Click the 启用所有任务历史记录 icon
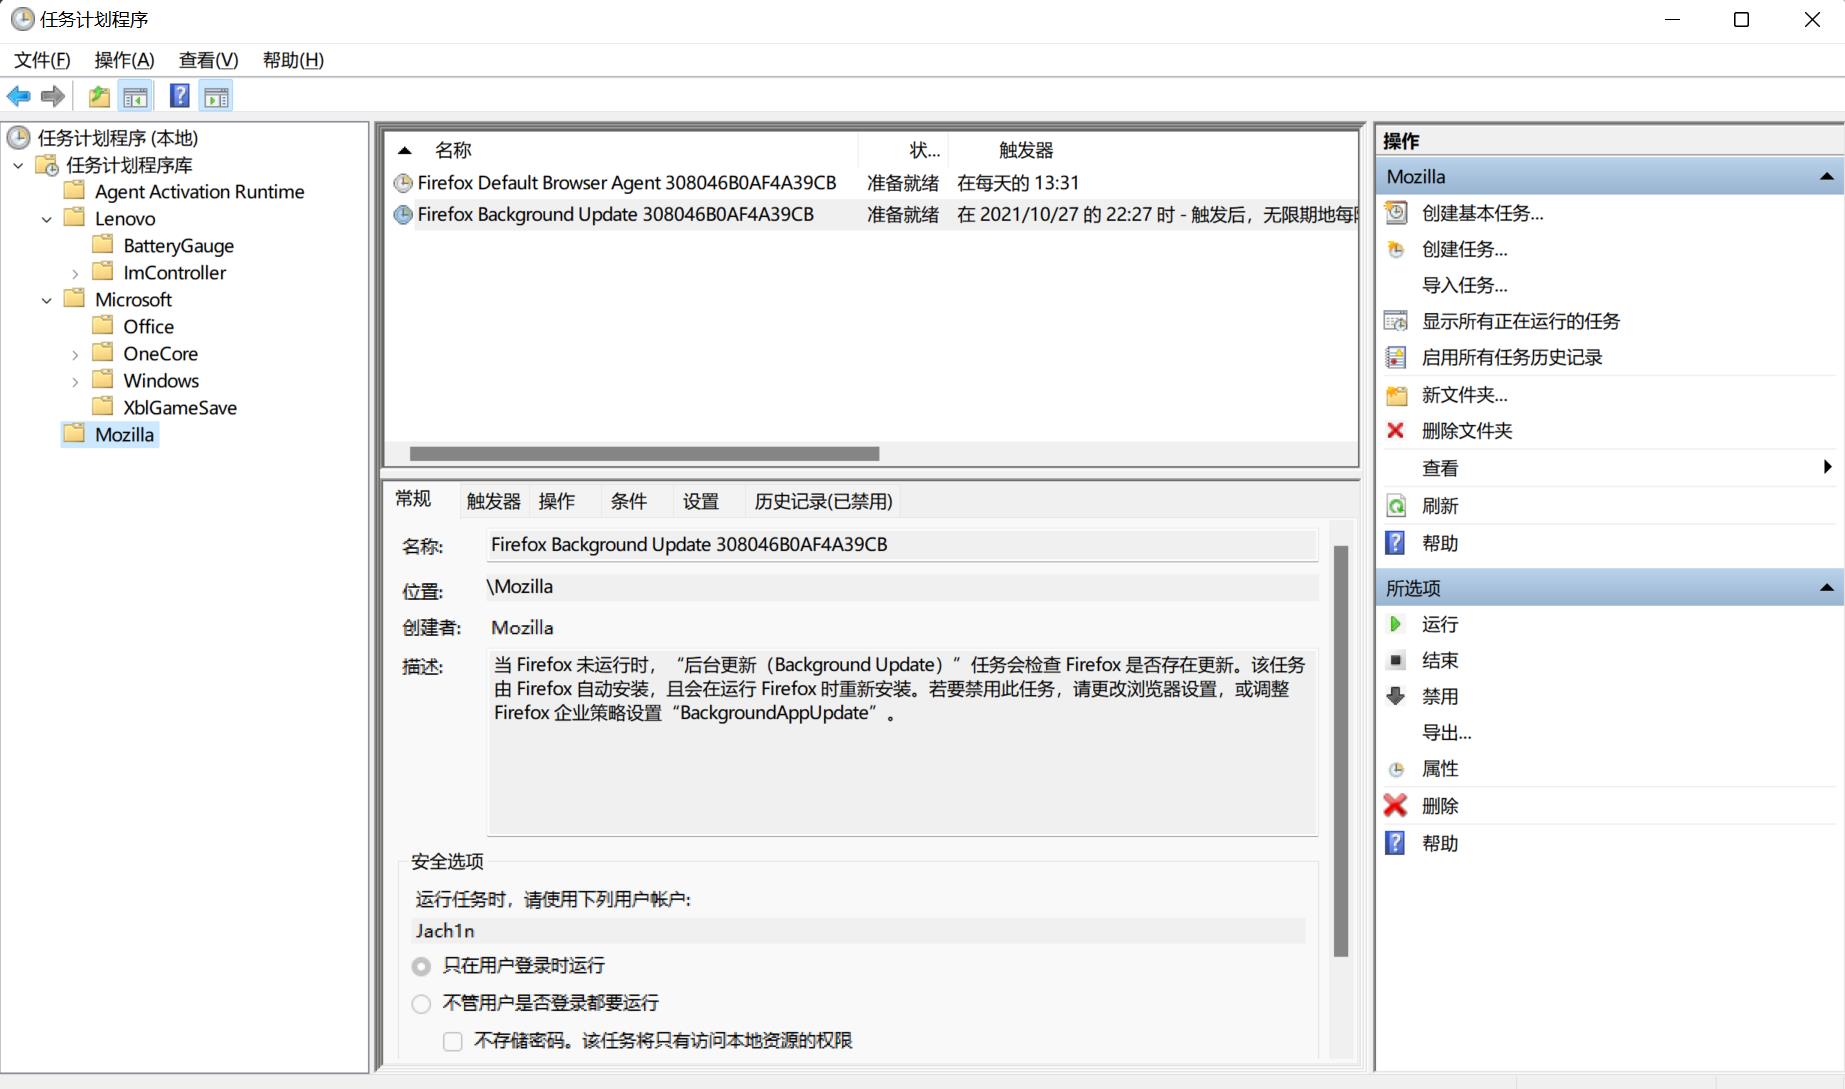The image size is (1845, 1089). 1396,357
